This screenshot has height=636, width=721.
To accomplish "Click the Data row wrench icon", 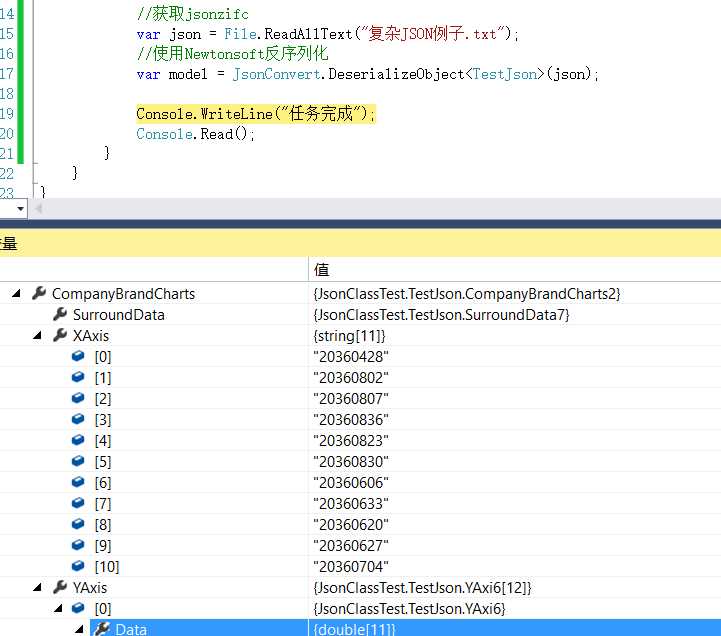I will 102,629.
